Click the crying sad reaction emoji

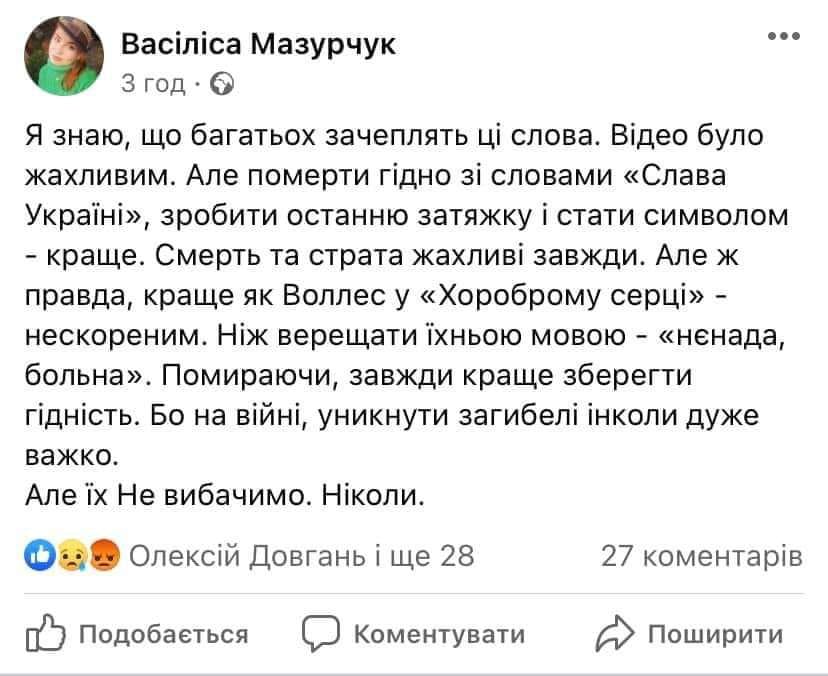pyautogui.click(x=70, y=555)
